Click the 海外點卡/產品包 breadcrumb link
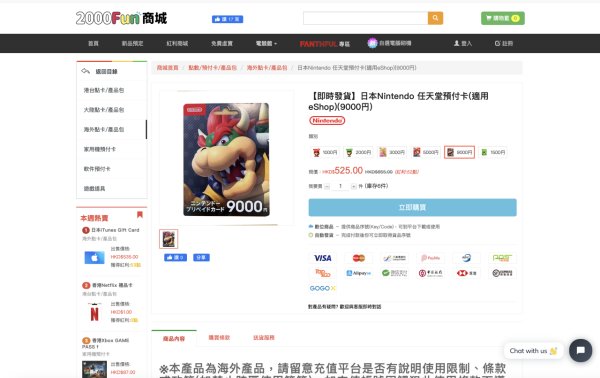The width and height of the screenshot is (600, 378). coord(267,68)
